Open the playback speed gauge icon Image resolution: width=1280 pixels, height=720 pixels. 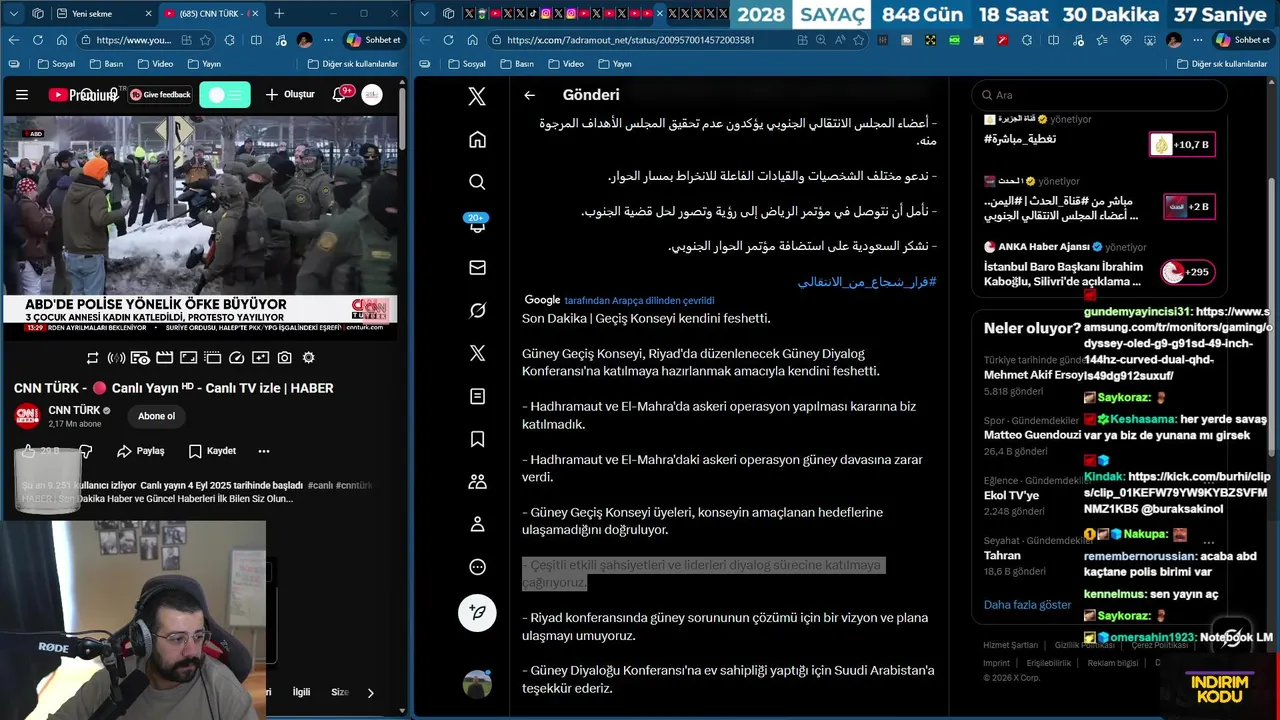[x=236, y=358]
